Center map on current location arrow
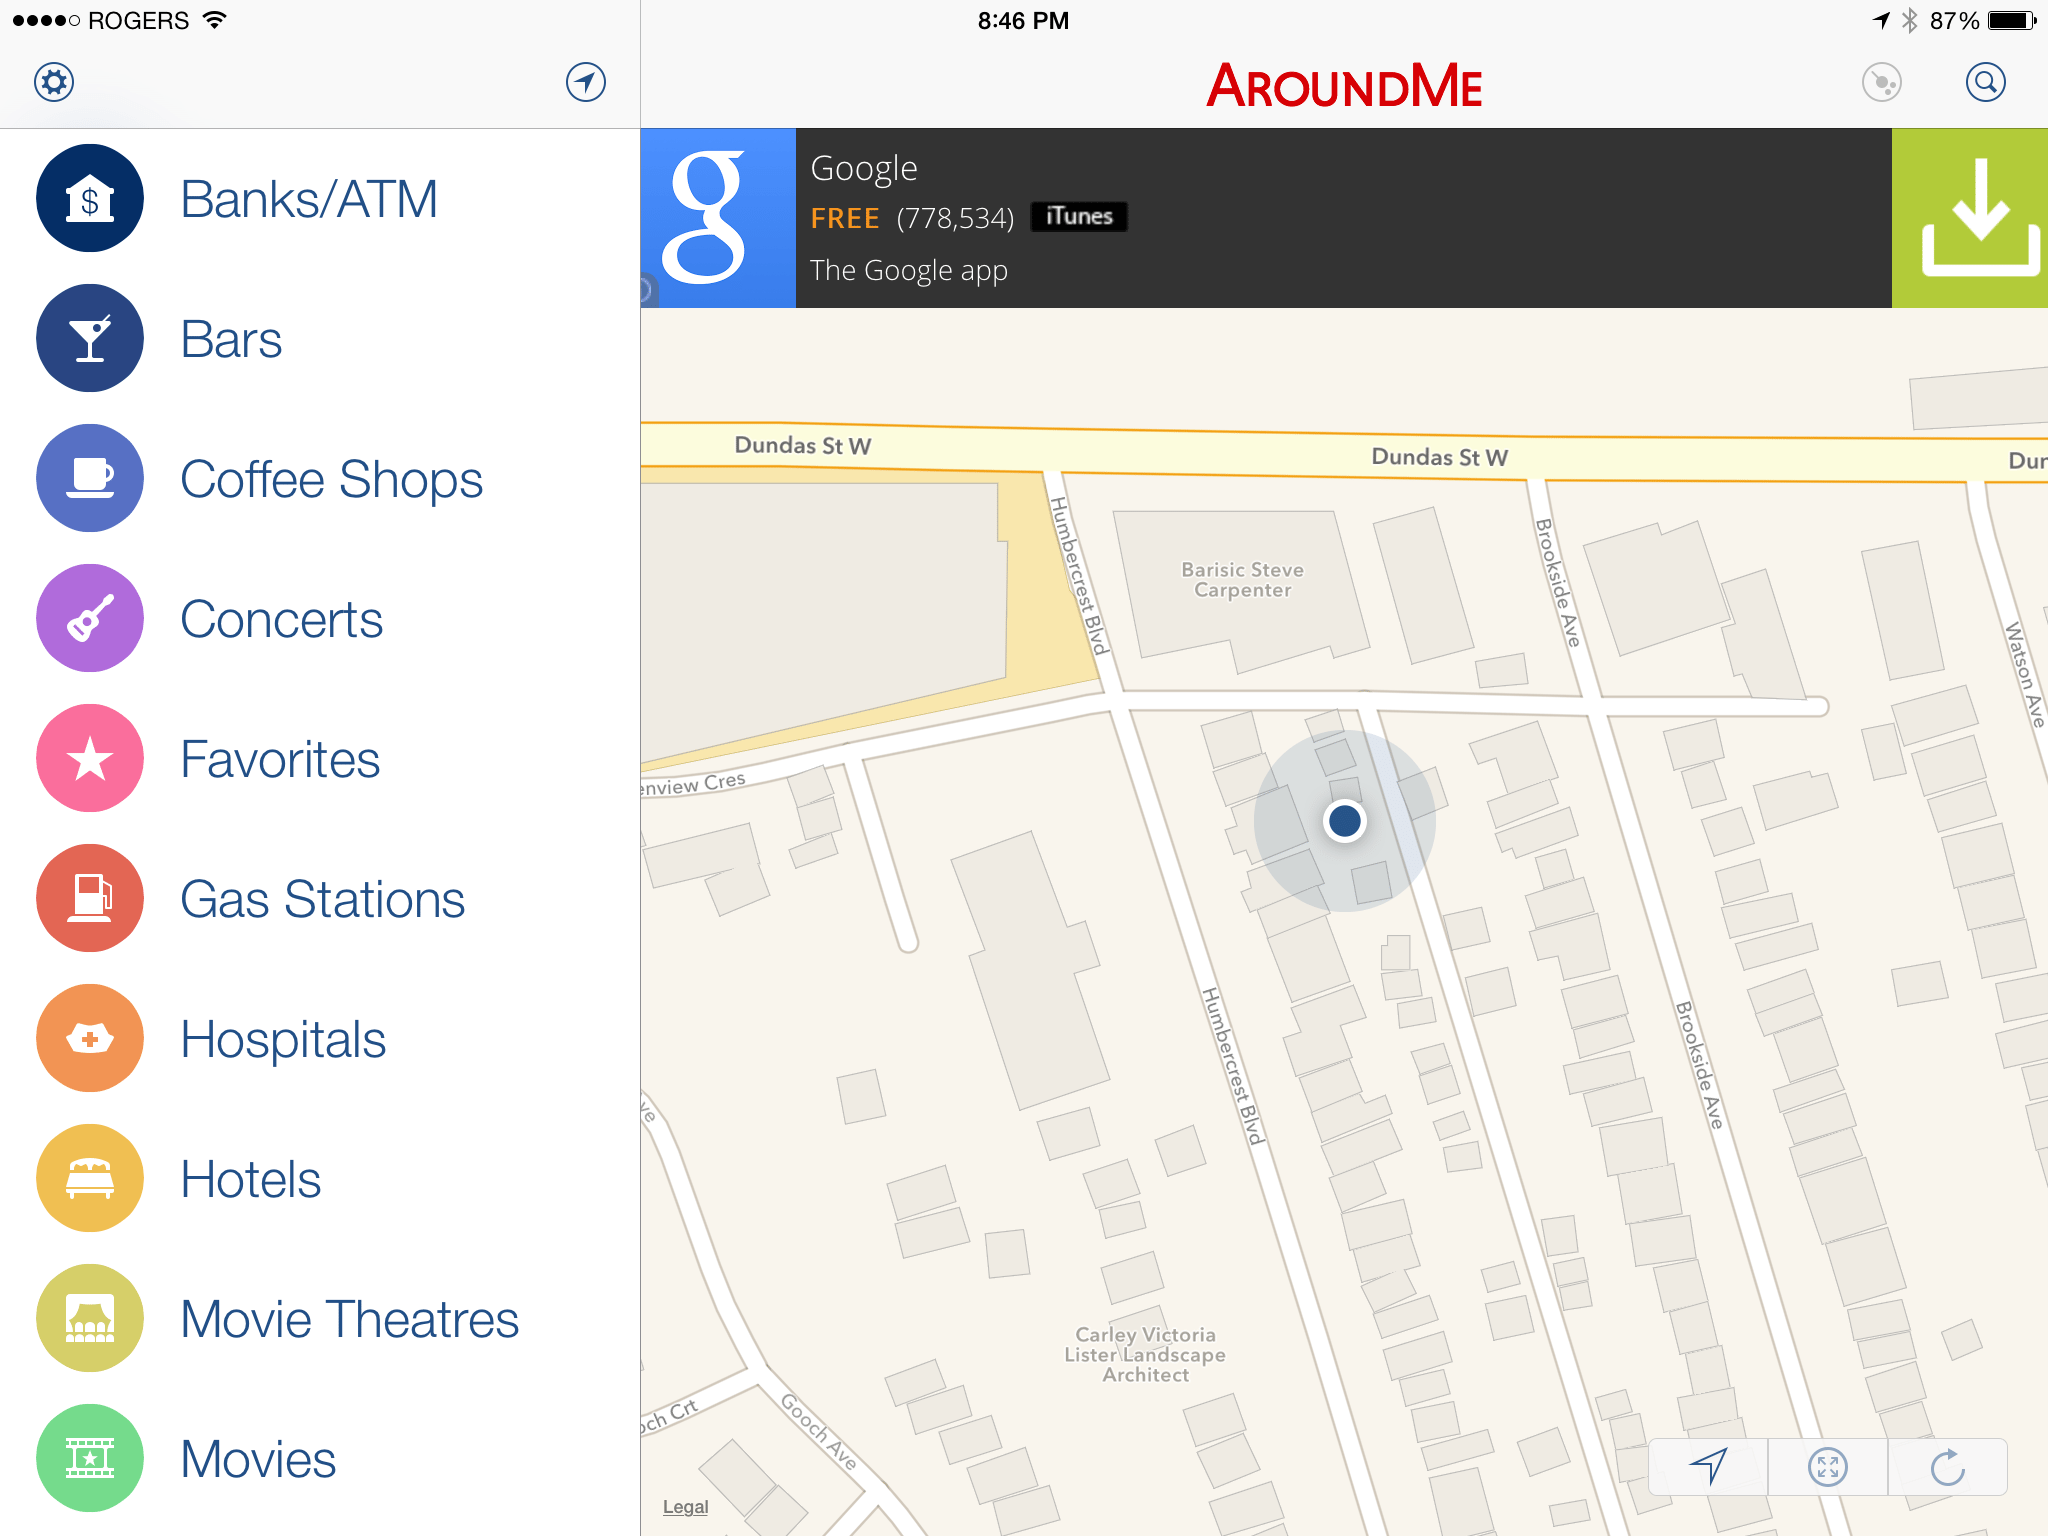 [1708, 1467]
